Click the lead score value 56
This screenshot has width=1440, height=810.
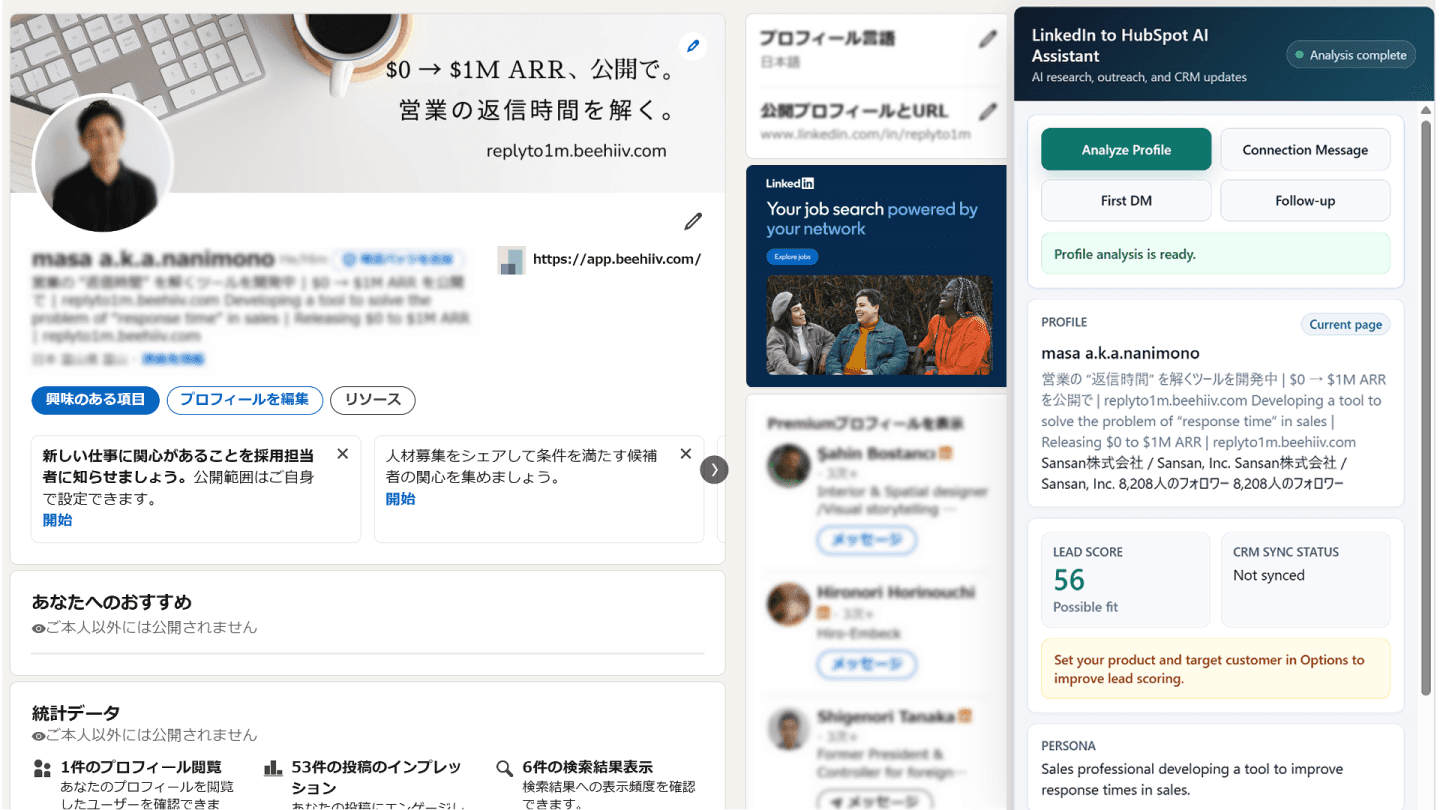[x=1069, y=580]
